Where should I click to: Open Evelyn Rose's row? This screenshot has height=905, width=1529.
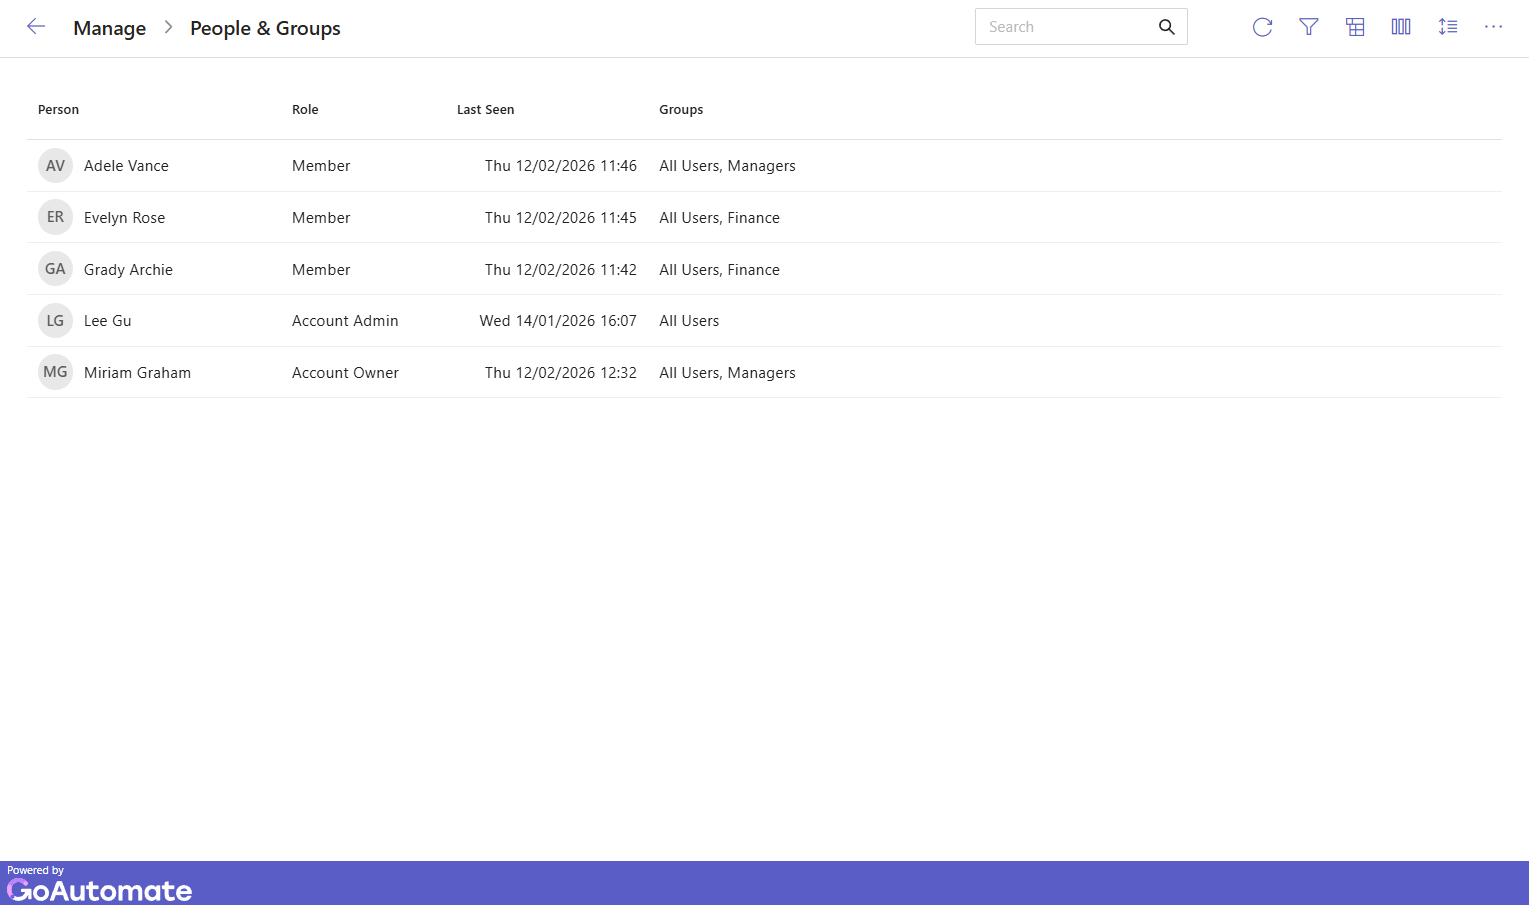click(x=125, y=218)
